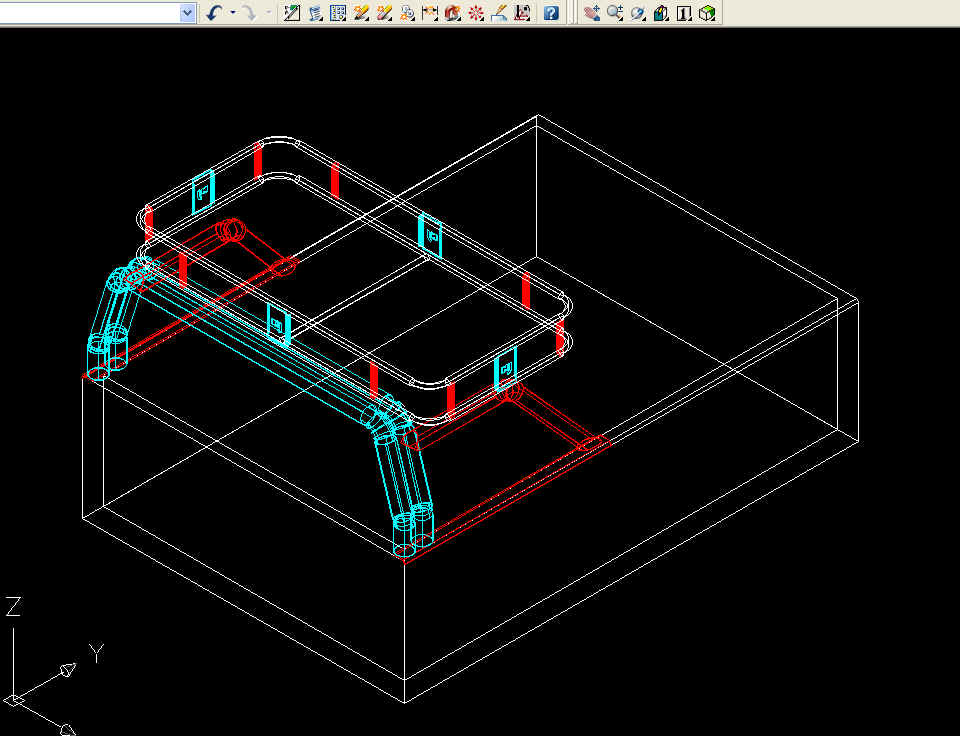Open the blue grid table icon

click(338, 13)
